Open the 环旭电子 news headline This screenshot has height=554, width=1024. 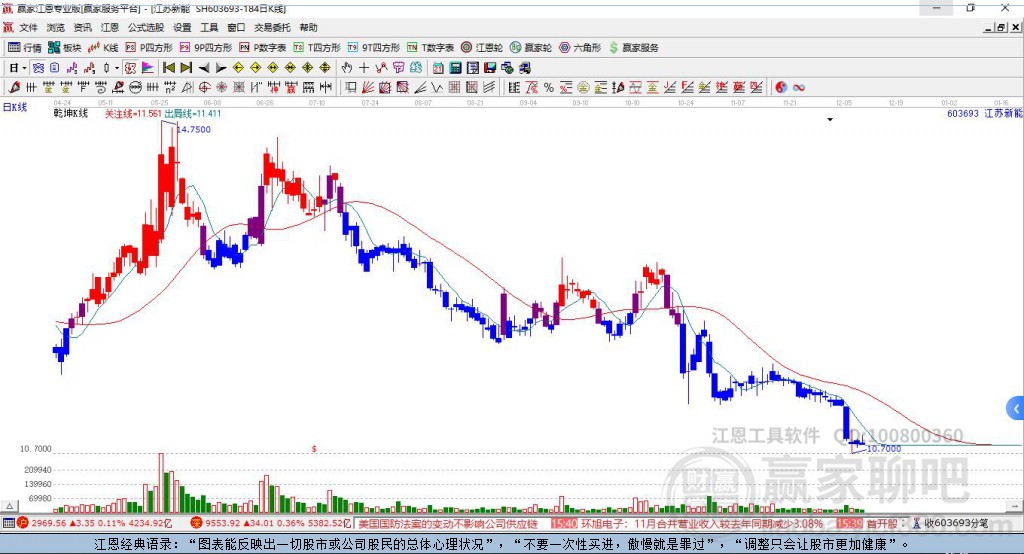point(702,524)
